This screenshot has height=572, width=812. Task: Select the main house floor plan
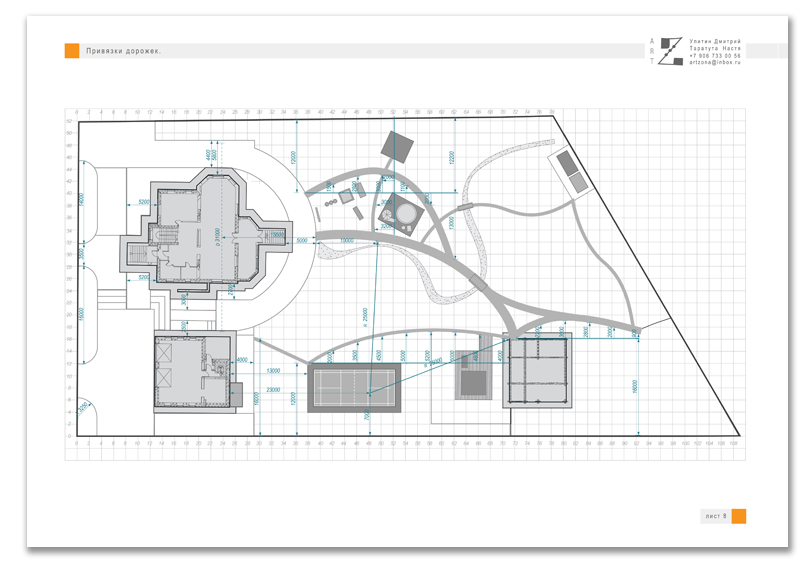(x=206, y=232)
